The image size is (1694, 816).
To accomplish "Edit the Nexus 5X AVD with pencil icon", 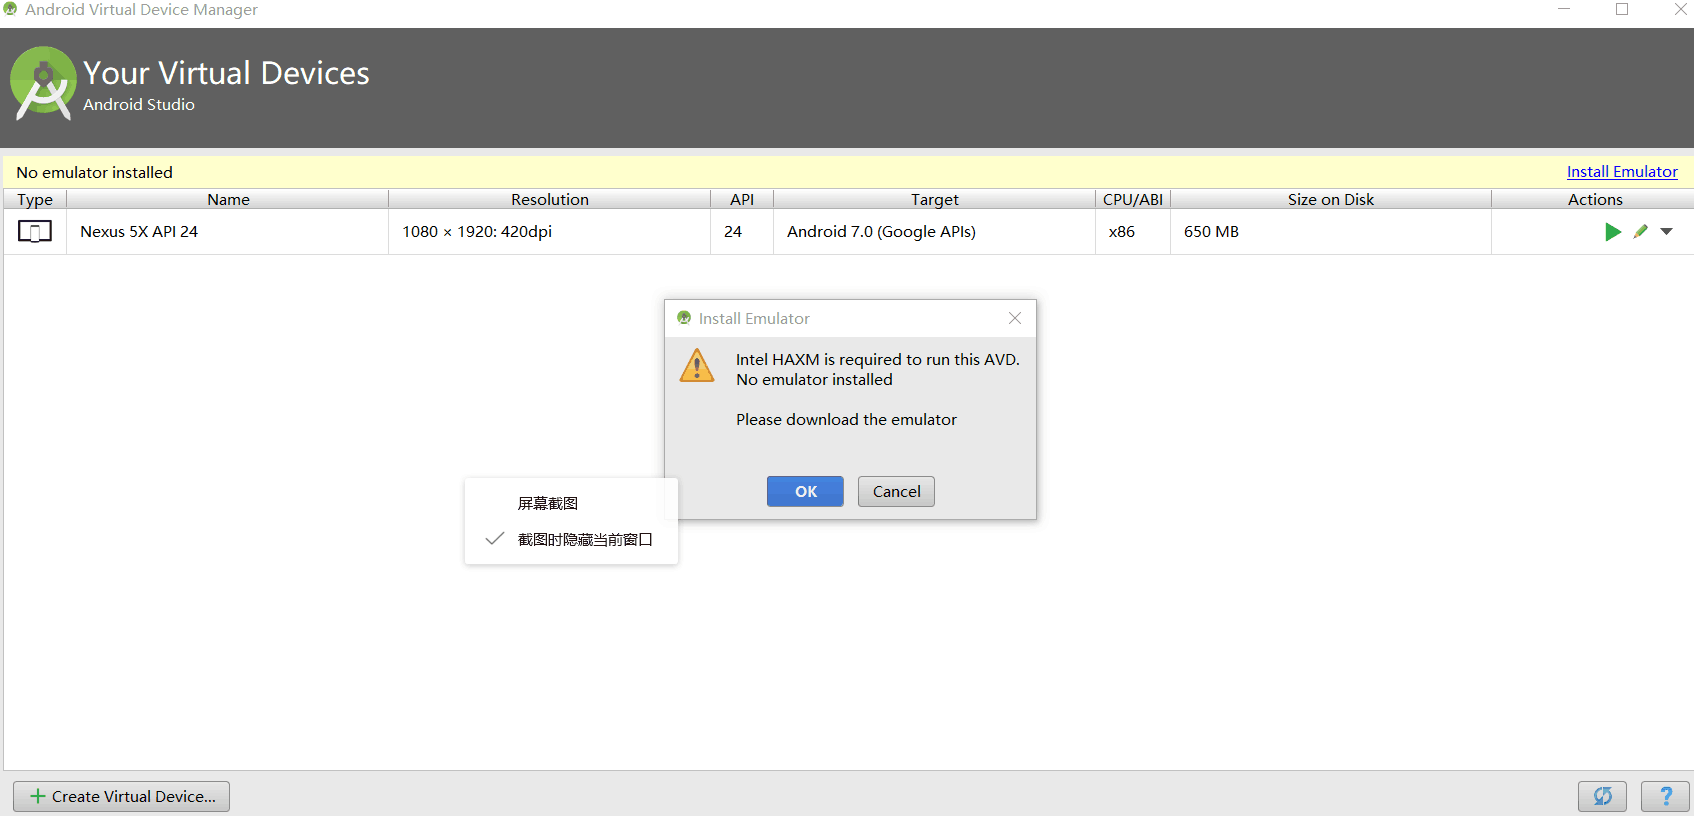I will coord(1640,232).
